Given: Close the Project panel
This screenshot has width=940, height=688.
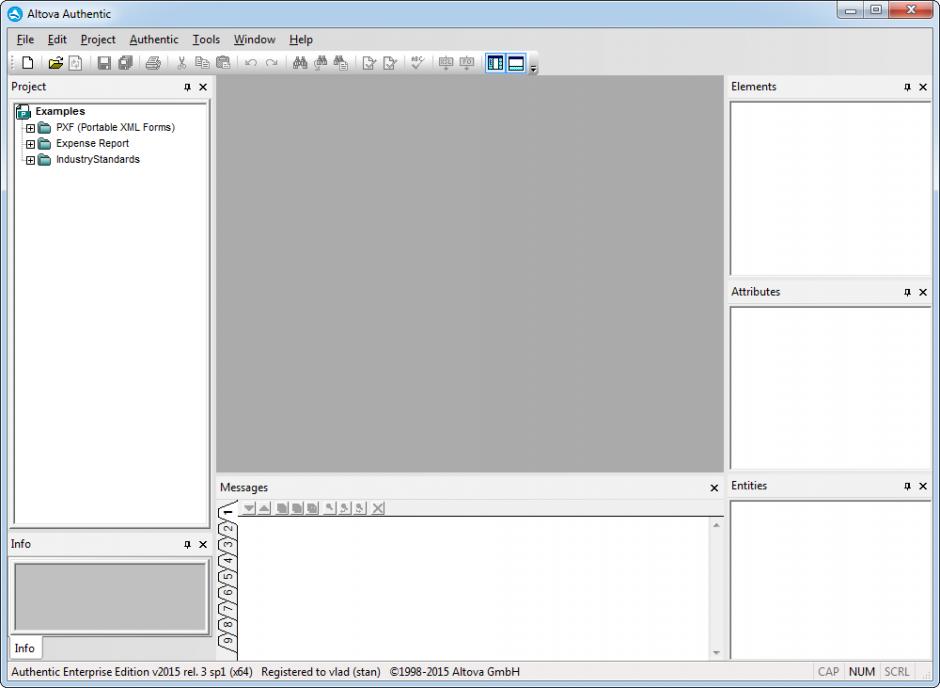Looking at the screenshot, I should click(x=203, y=87).
